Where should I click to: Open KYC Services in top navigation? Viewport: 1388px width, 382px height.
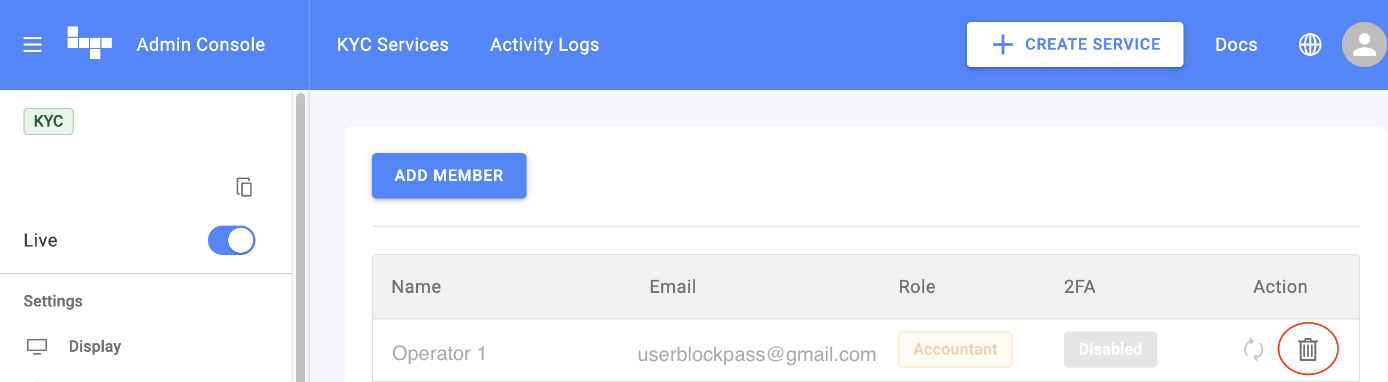(x=393, y=45)
